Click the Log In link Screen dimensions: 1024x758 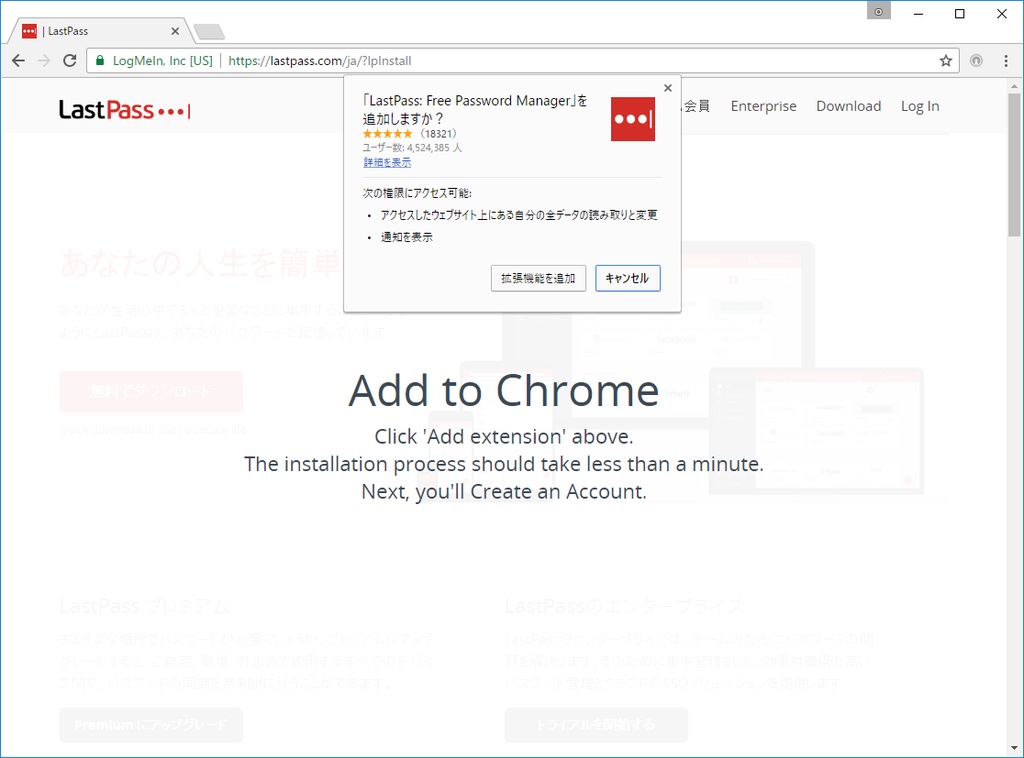[x=920, y=106]
